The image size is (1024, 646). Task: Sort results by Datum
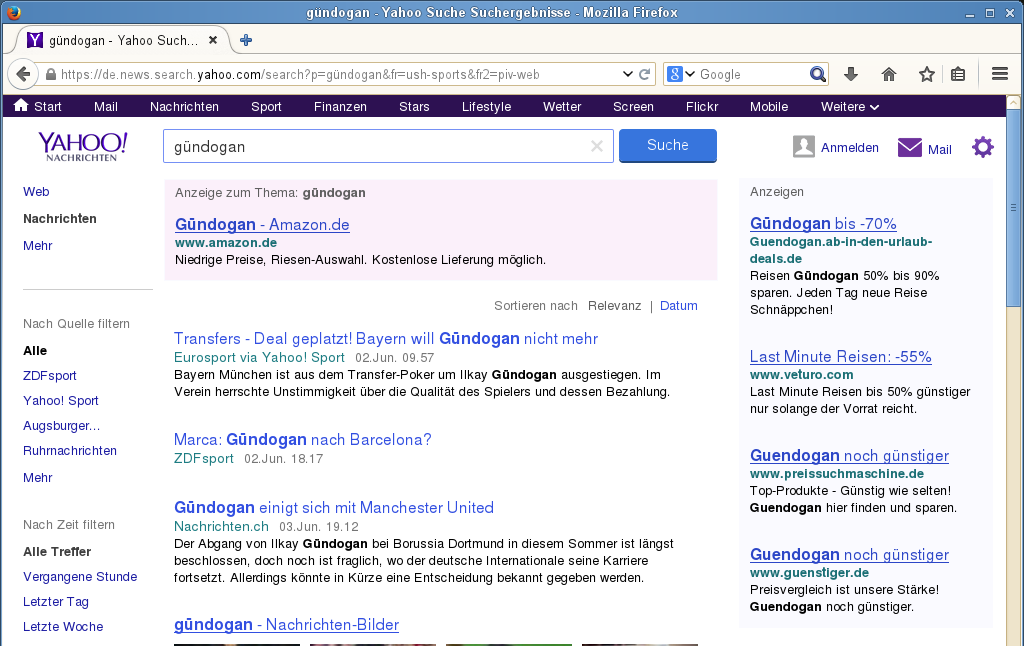pos(679,306)
